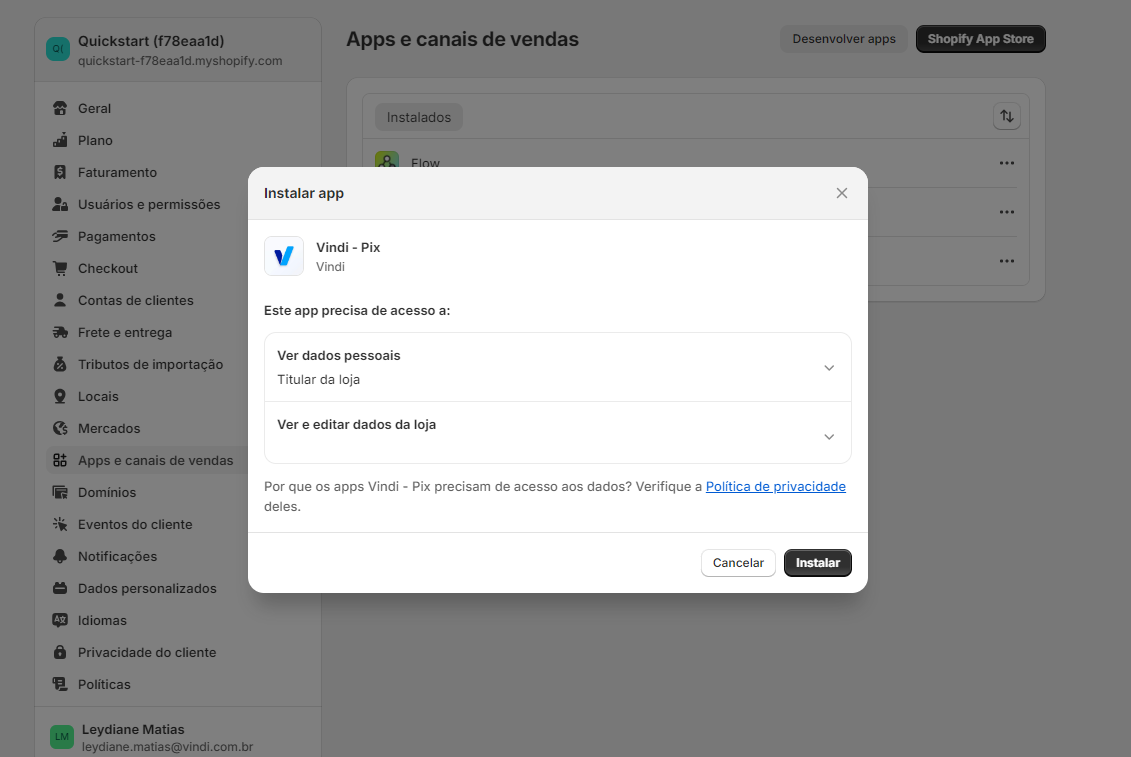Click the Frete e entrega truck icon

[x=60, y=332]
